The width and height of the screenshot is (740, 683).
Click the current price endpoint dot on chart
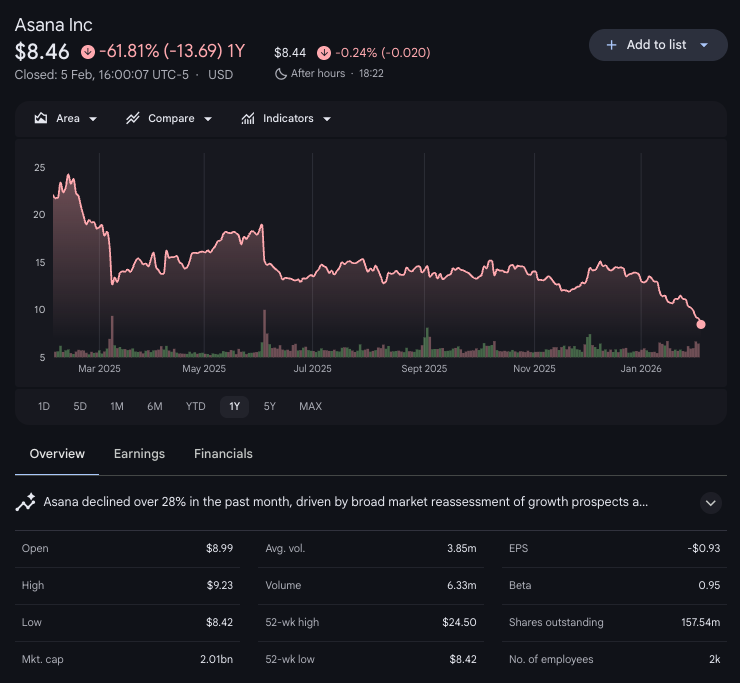pos(701,324)
